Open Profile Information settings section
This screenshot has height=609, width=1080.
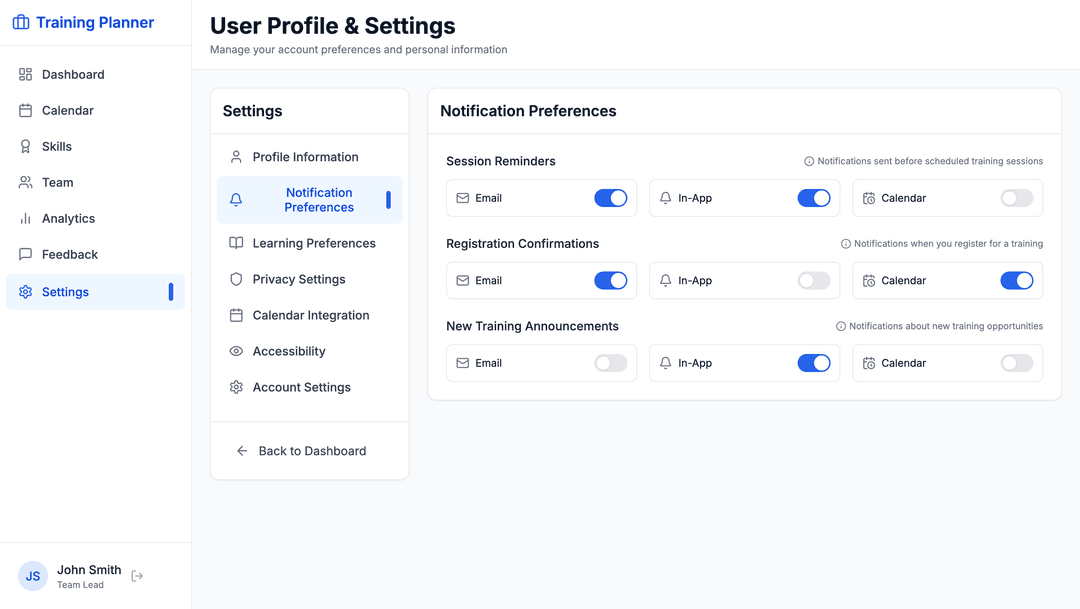click(x=305, y=157)
